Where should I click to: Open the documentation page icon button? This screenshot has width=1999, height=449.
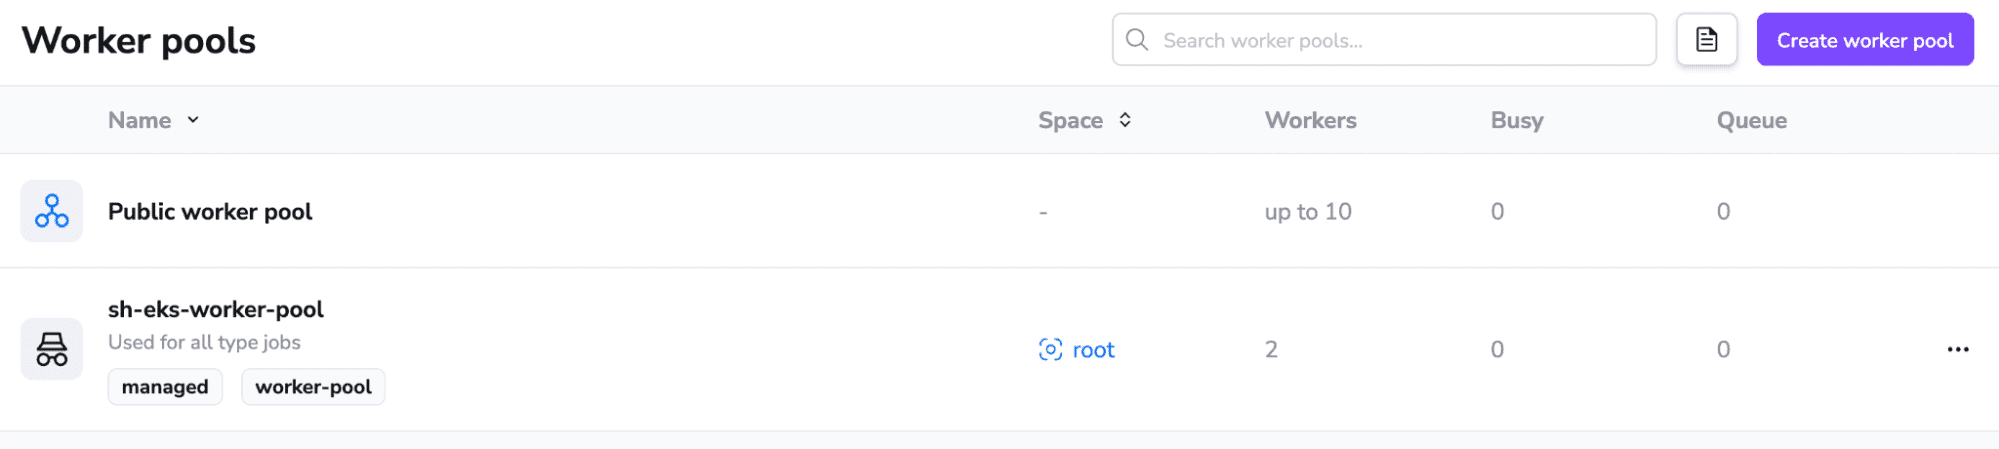click(x=1706, y=40)
